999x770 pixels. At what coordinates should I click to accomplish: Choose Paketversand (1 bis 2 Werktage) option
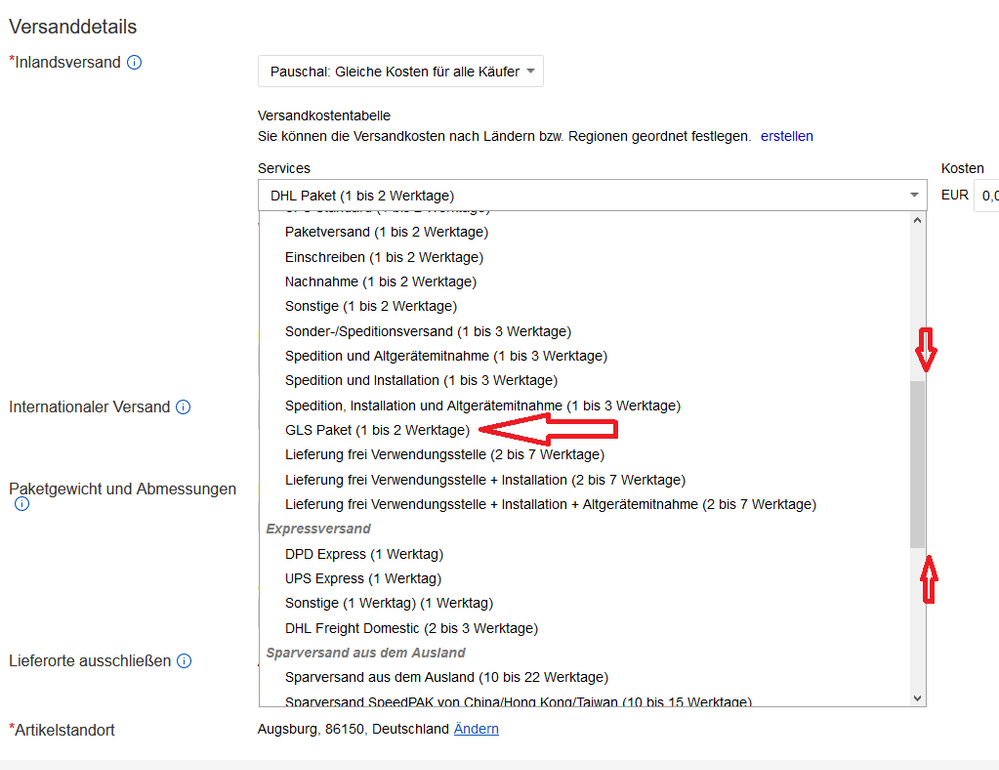(x=386, y=232)
